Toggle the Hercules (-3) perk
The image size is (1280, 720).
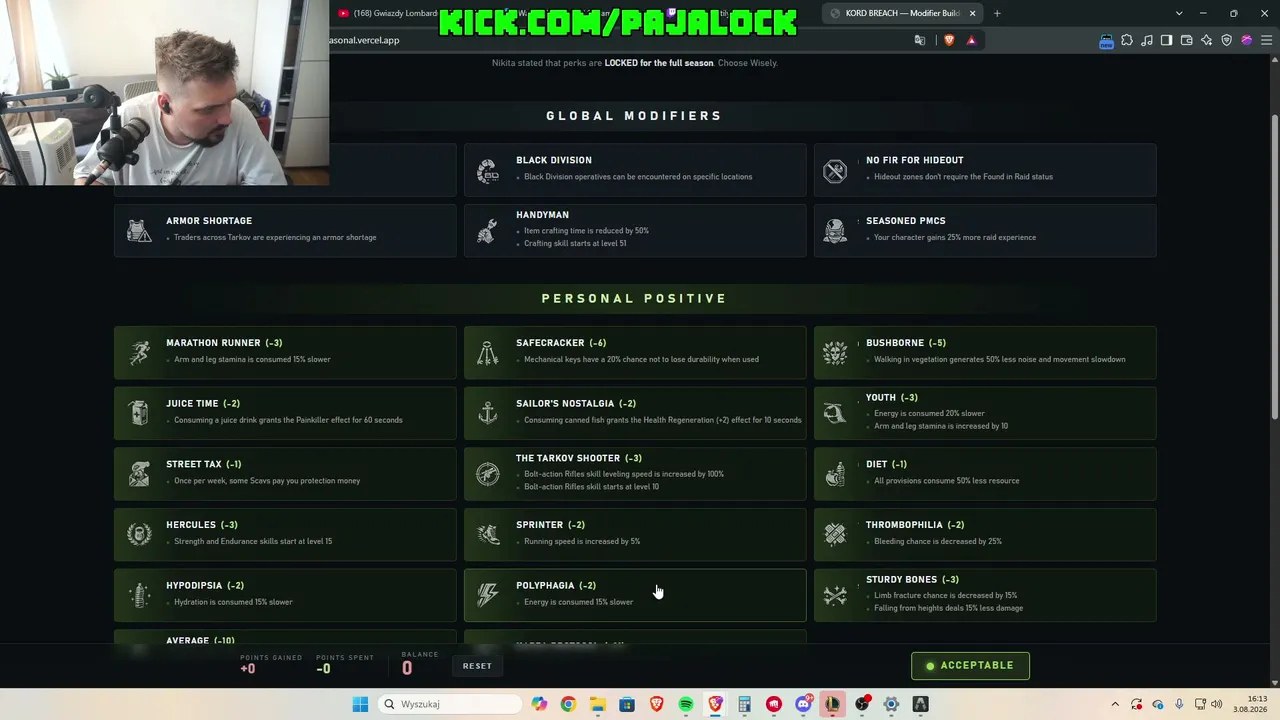pos(285,534)
